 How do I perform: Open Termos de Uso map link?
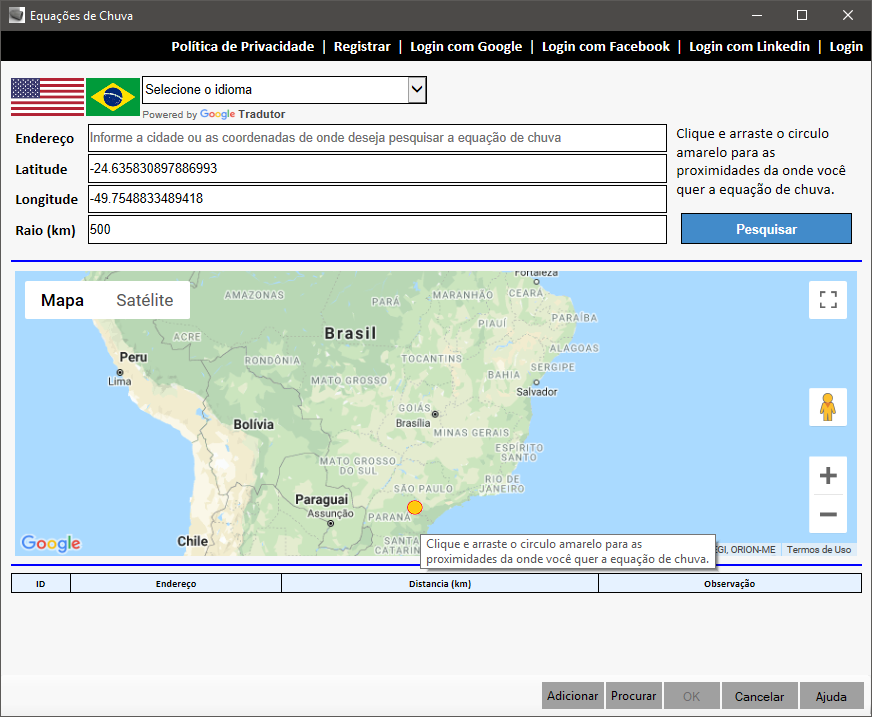coord(819,550)
